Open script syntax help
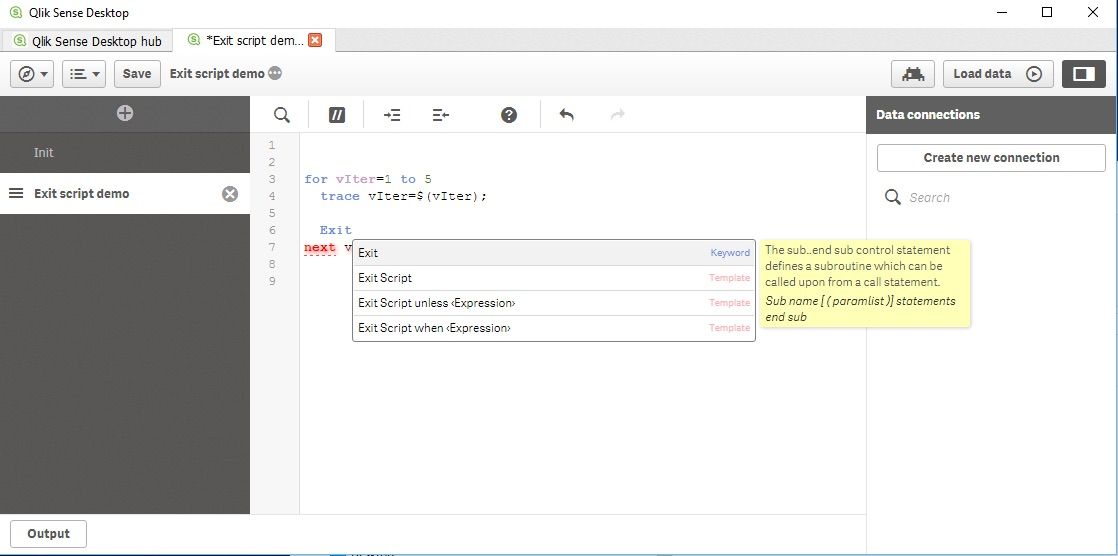This screenshot has height=556, width=1118. pyautogui.click(x=508, y=115)
